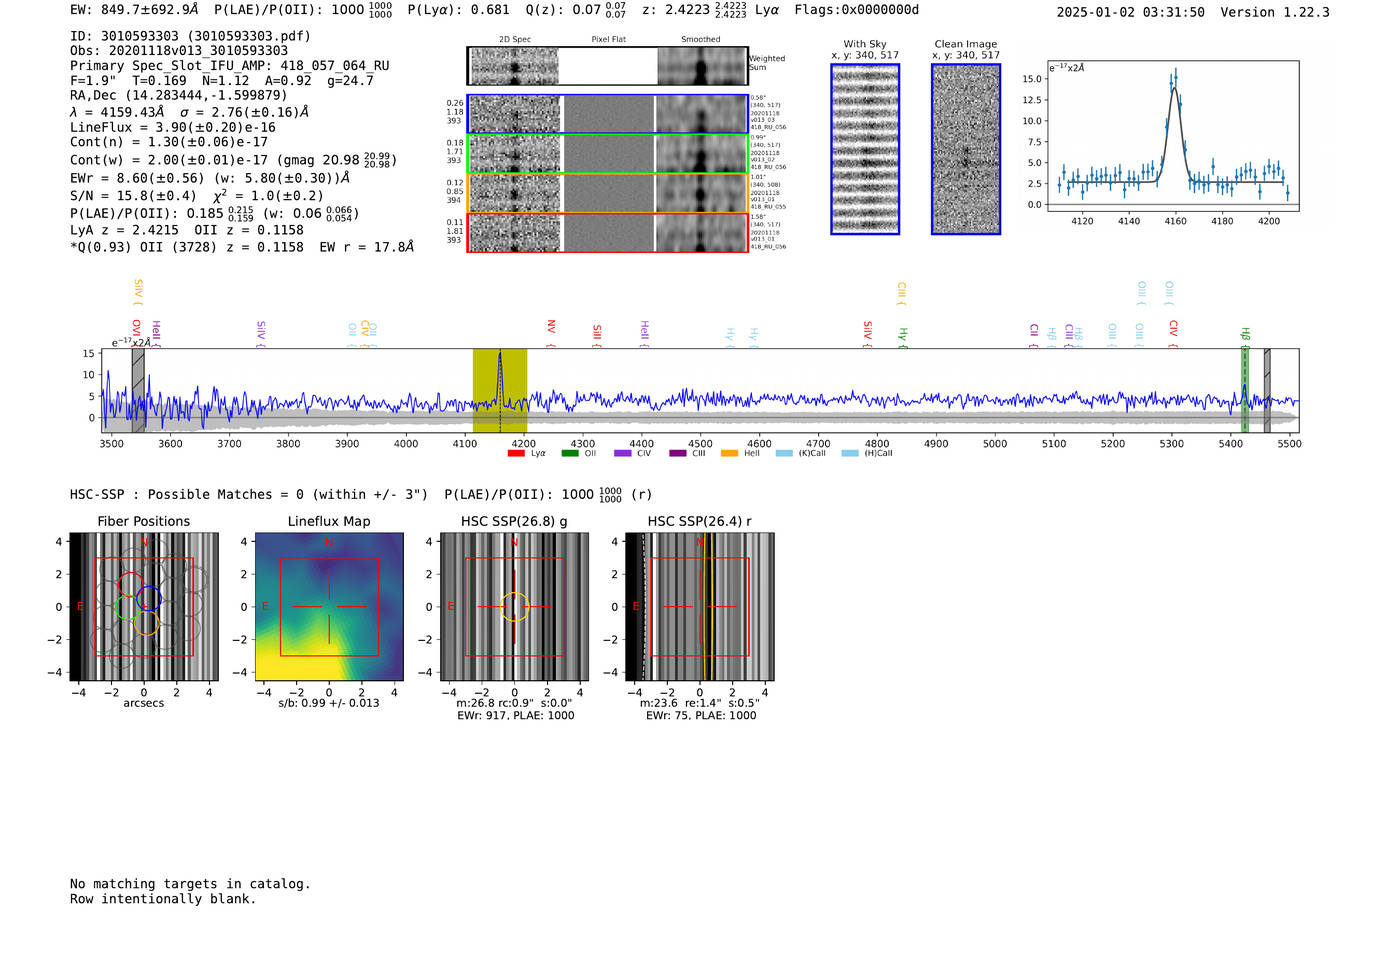Click the red-bordered fiber Smoothed panel

click(702, 233)
